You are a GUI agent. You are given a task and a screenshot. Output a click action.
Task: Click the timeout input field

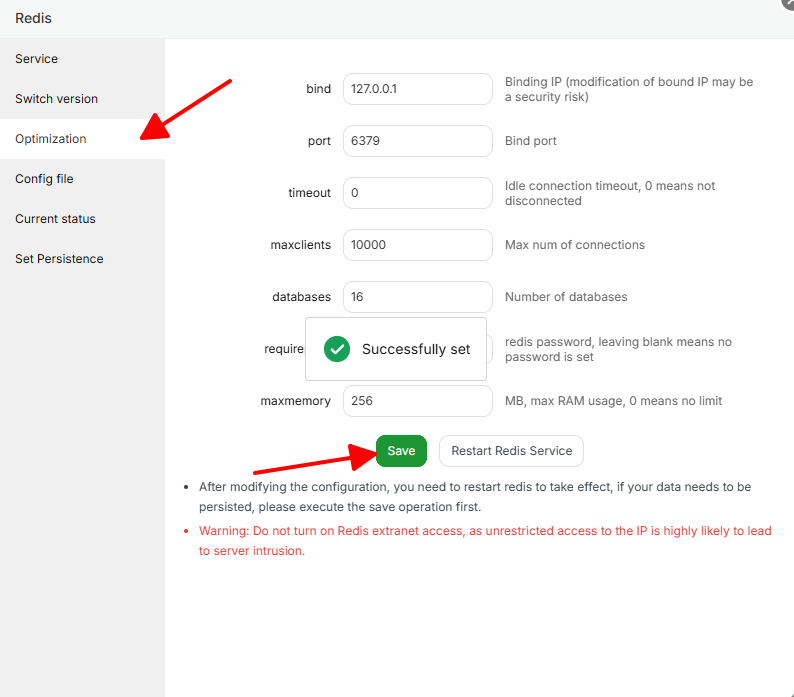(x=417, y=193)
